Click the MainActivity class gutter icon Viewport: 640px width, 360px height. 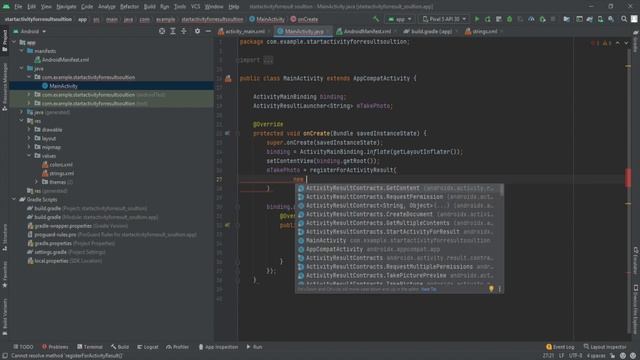tap(228, 78)
